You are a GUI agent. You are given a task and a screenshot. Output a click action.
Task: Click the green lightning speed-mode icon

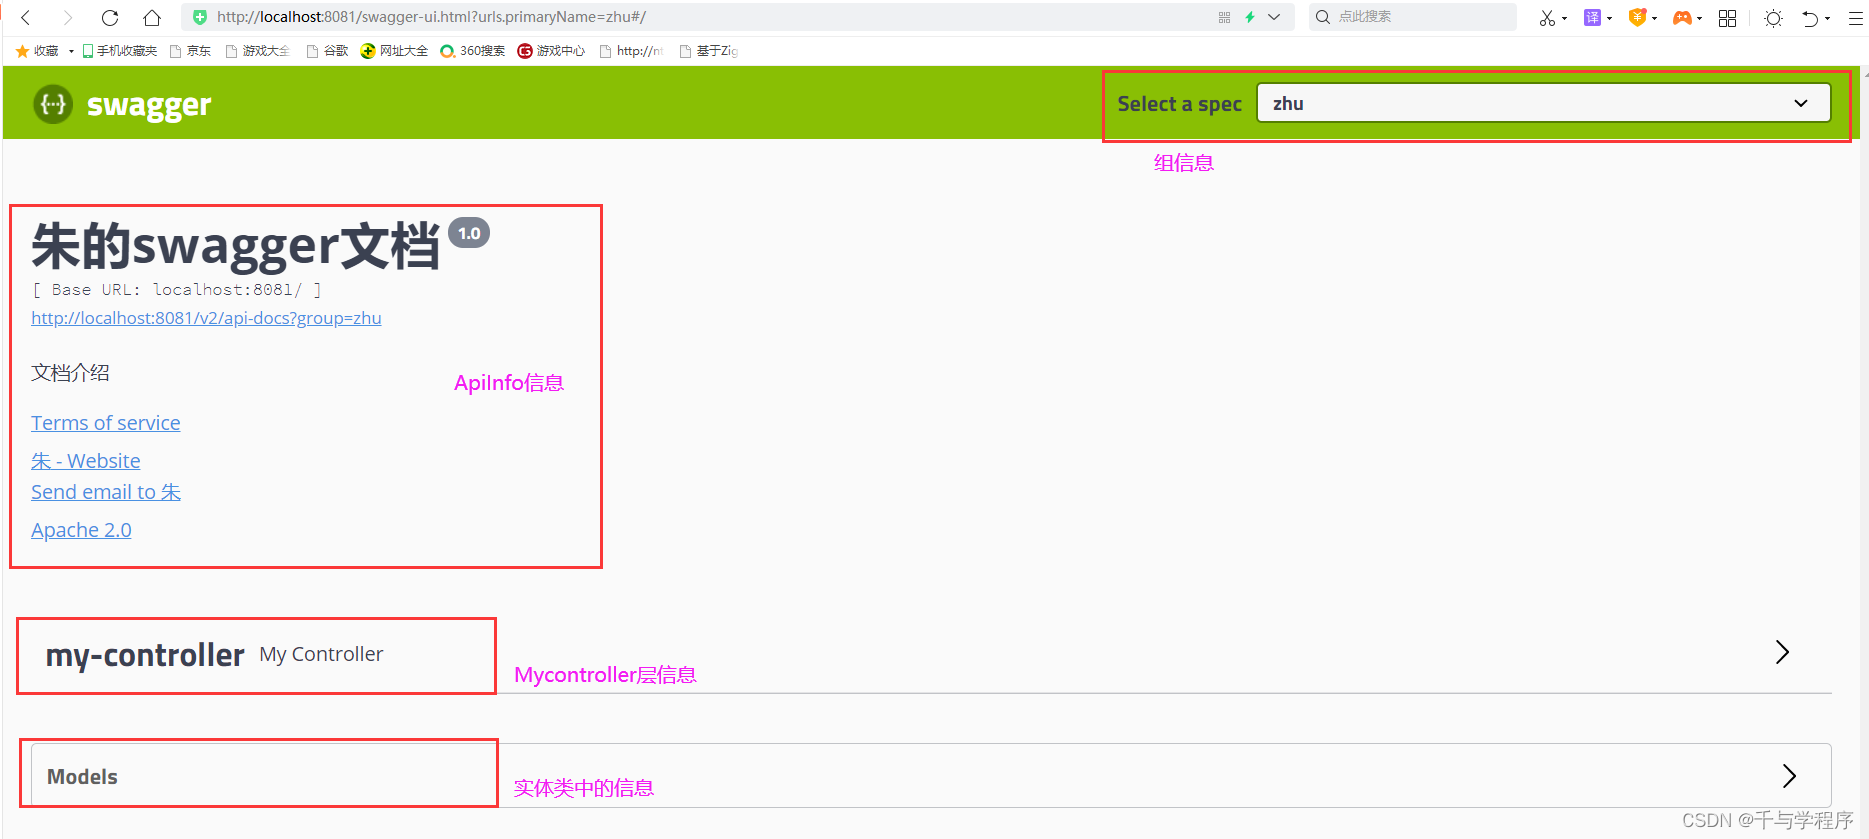tap(1250, 17)
